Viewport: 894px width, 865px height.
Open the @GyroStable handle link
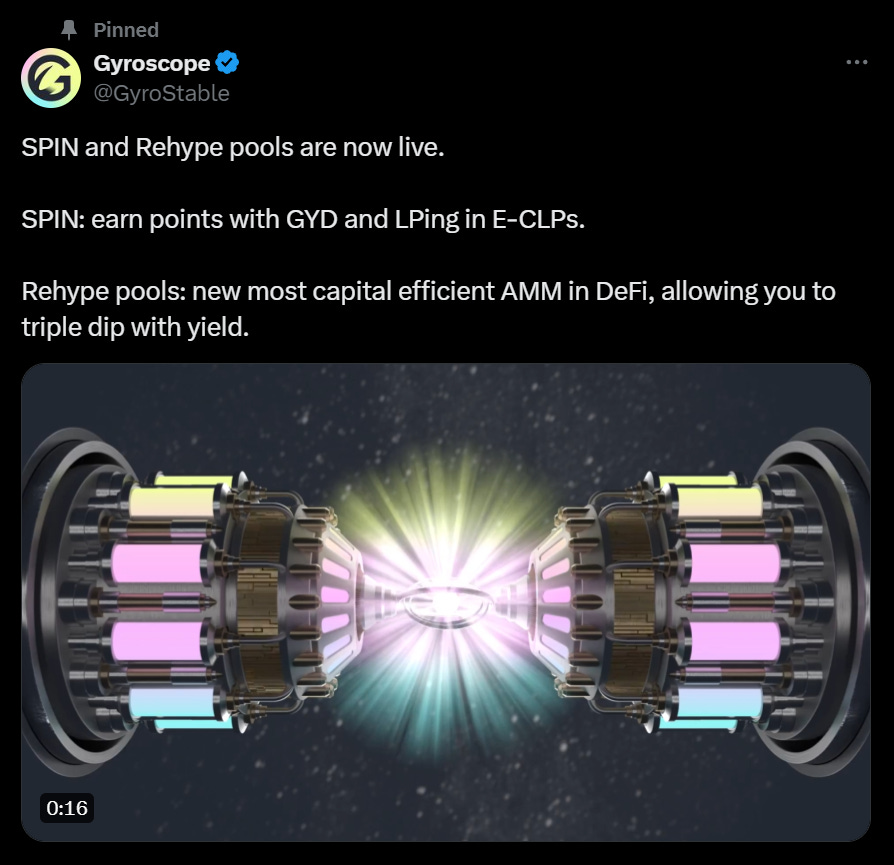pos(161,93)
